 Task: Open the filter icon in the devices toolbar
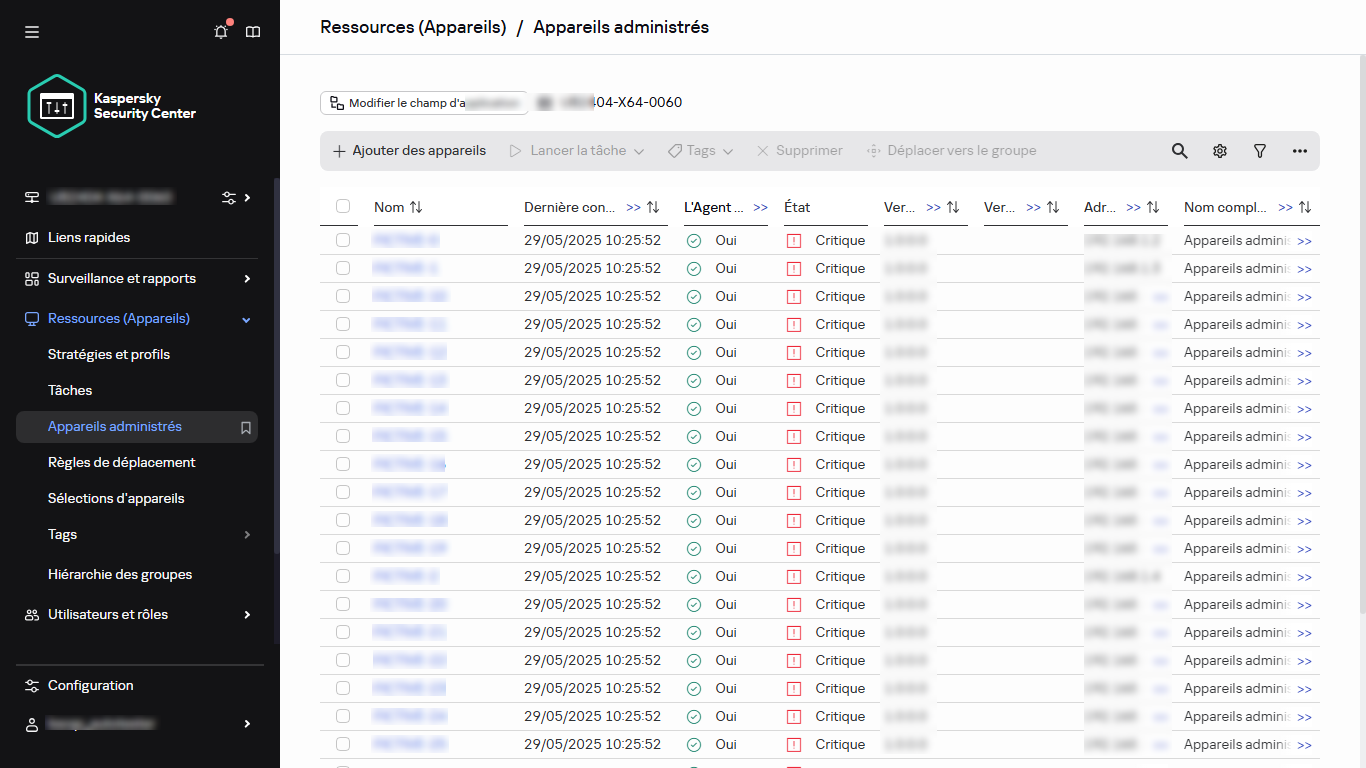click(1259, 150)
